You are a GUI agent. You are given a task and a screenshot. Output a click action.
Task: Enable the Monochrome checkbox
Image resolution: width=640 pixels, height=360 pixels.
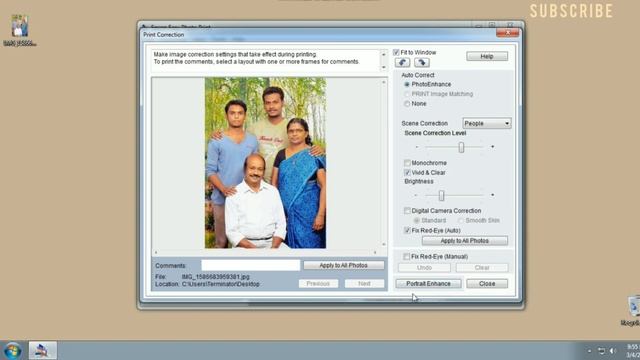pyautogui.click(x=407, y=163)
